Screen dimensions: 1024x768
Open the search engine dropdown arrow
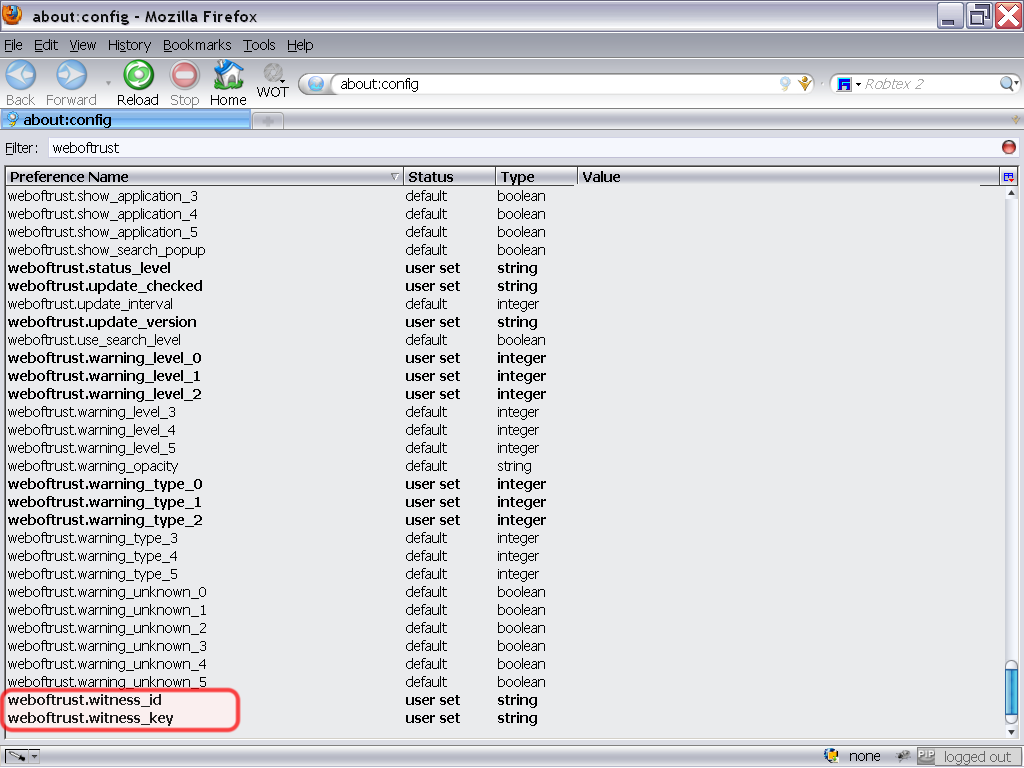click(858, 84)
